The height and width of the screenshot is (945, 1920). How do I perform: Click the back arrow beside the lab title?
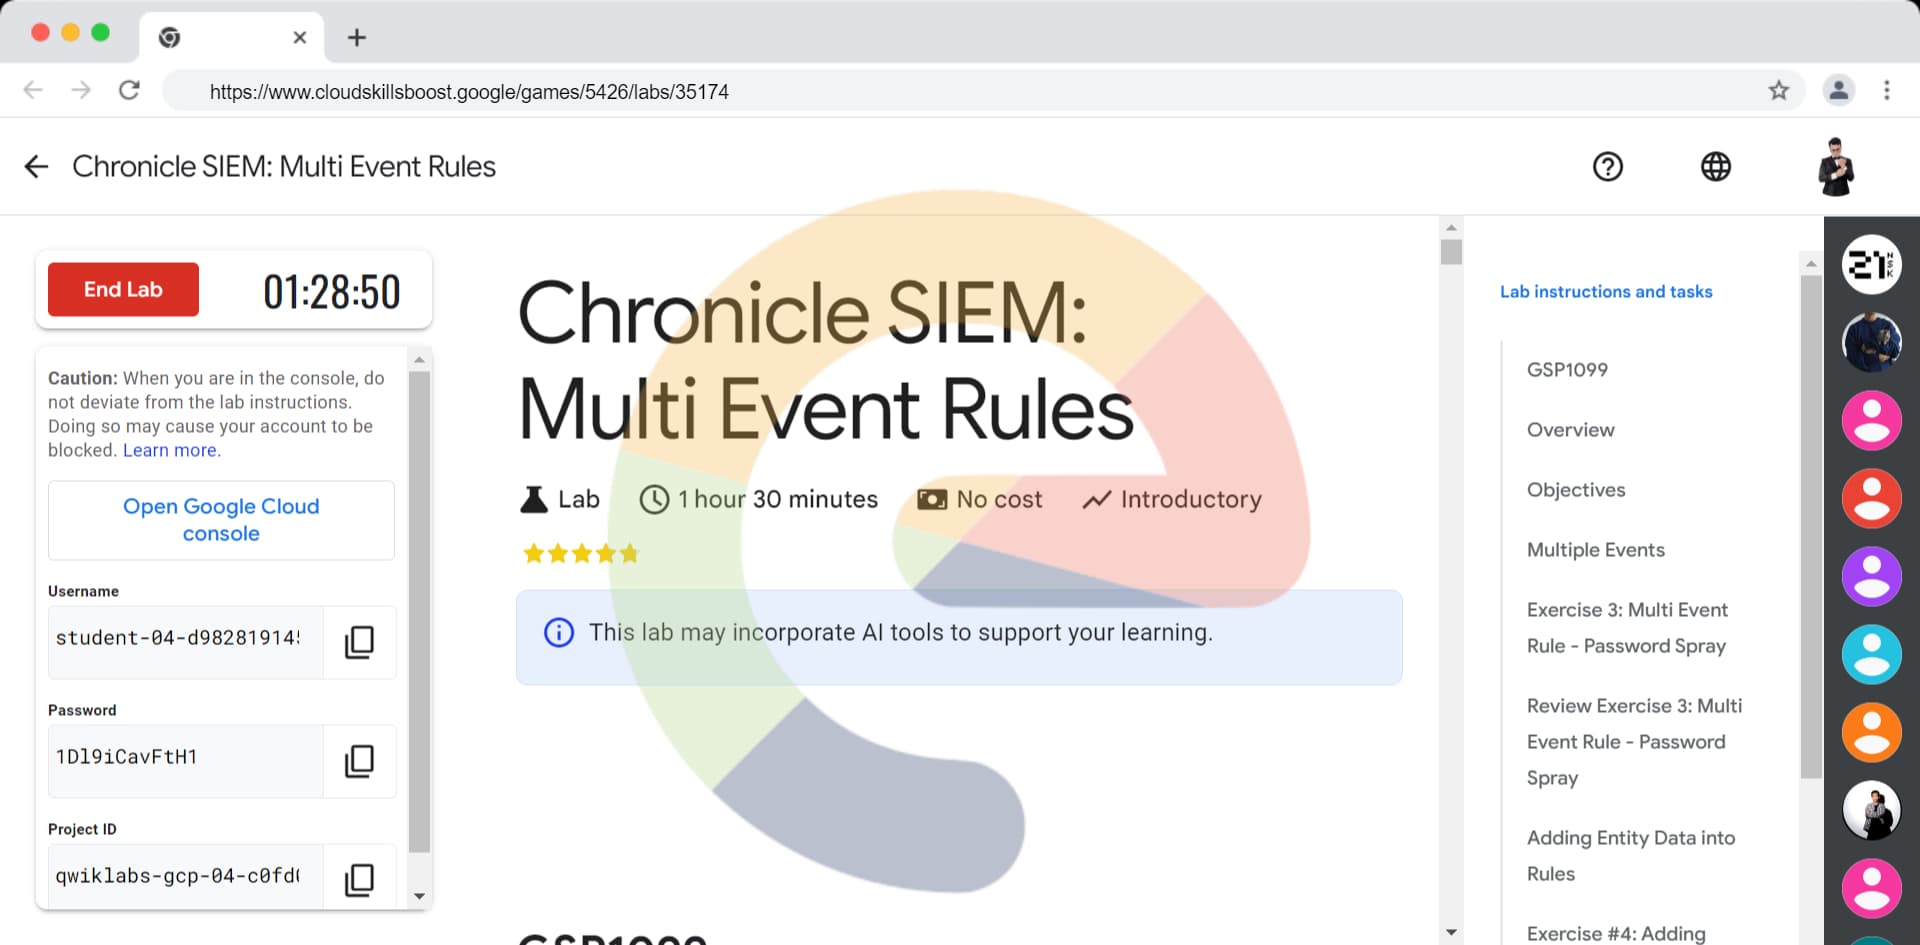click(x=36, y=166)
